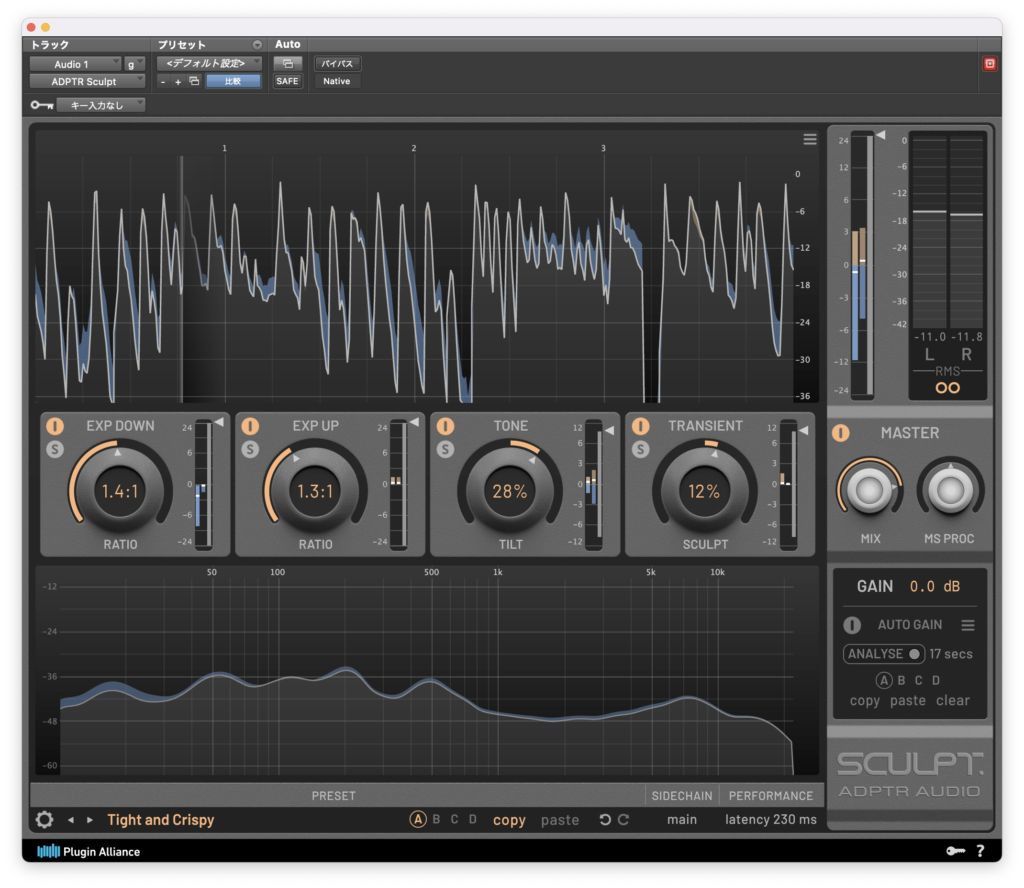
Task: Go to the next preset arrow
Action: click(x=90, y=820)
